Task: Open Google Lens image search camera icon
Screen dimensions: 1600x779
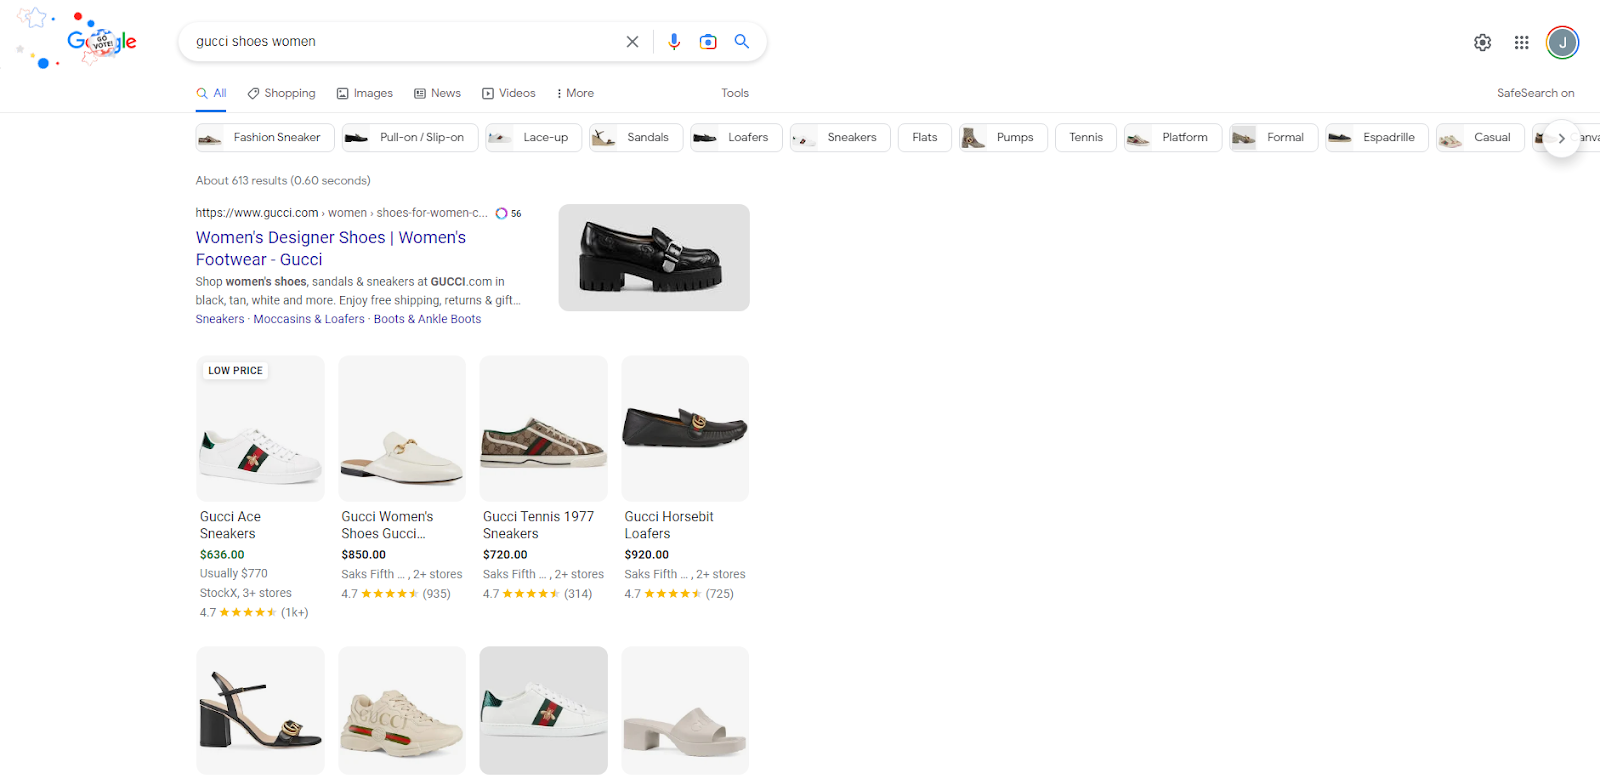Action: (x=708, y=42)
